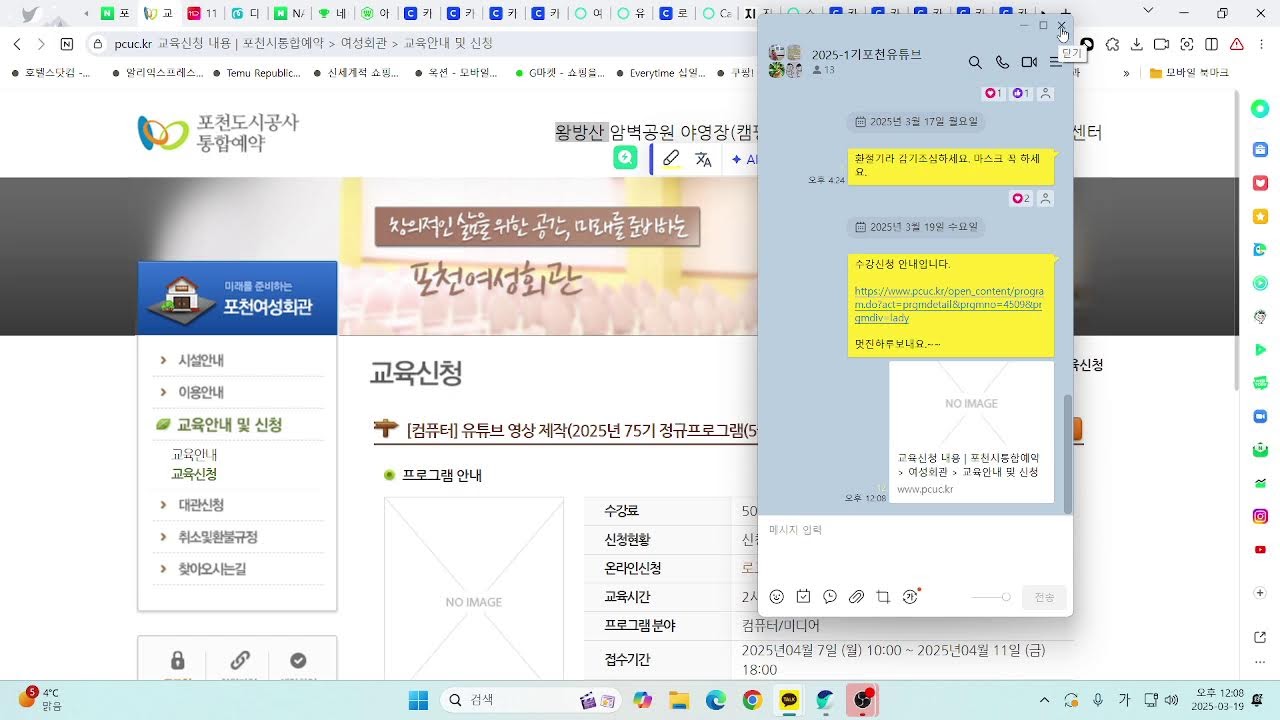This screenshot has width=1280, height=720.
Task: Open the browser extensions puzzle icon
Action: pyautogui.click(x=1111, y=44)
